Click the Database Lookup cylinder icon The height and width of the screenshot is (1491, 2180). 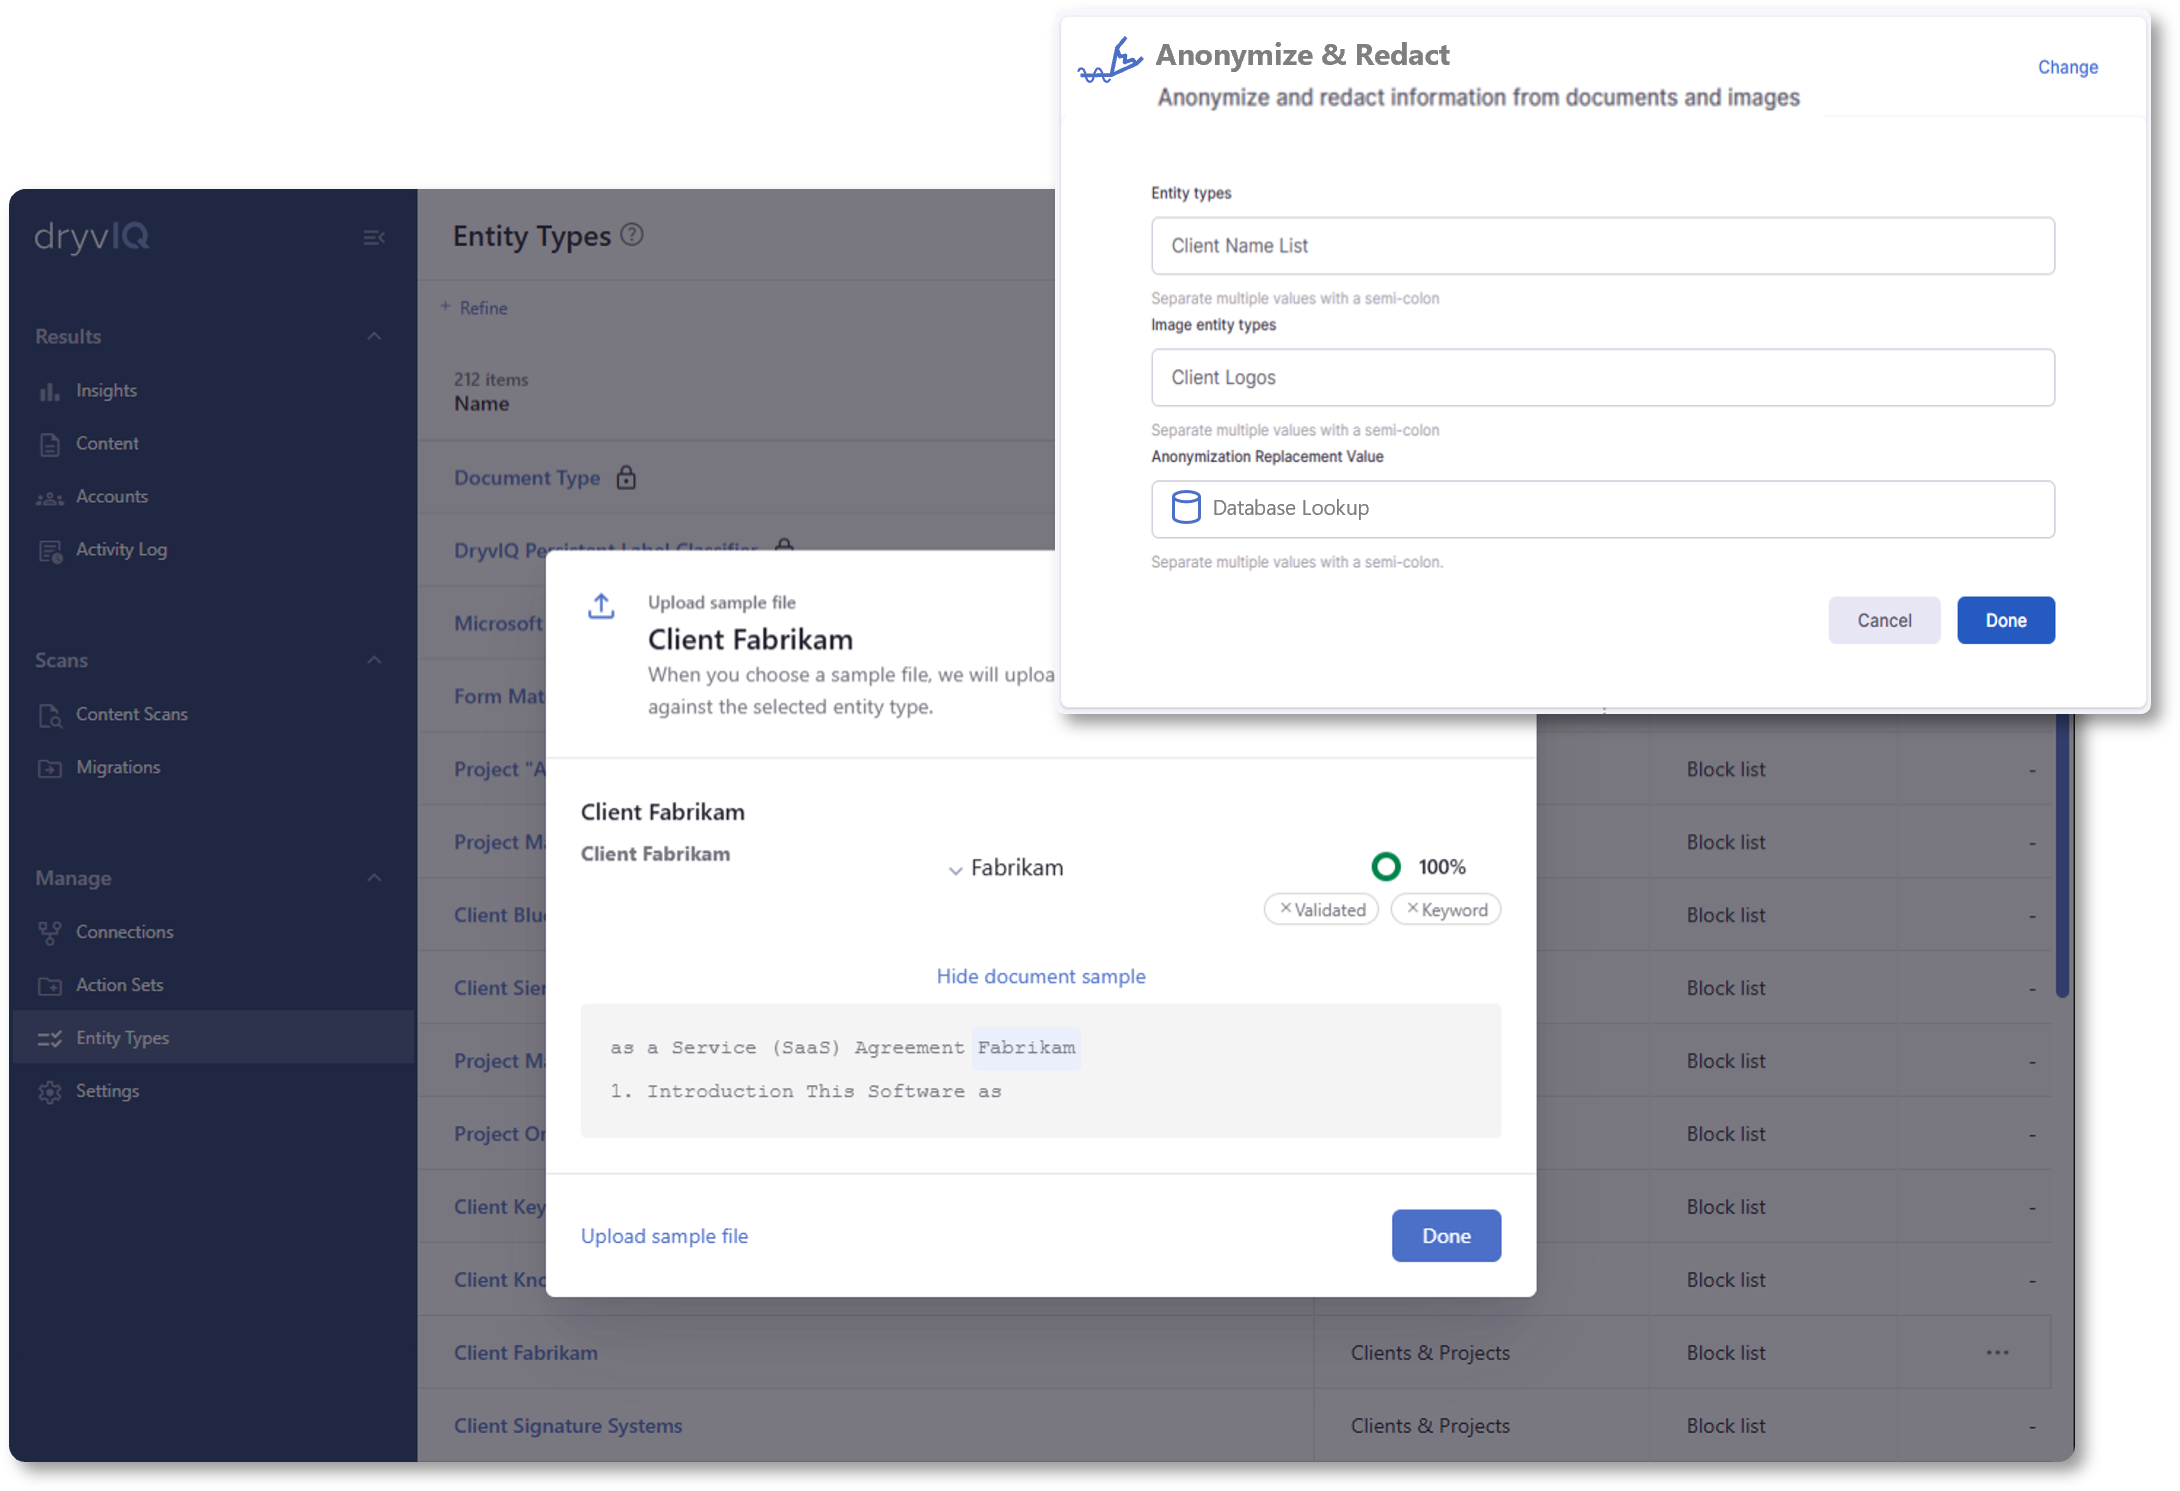click(1186, 508)
